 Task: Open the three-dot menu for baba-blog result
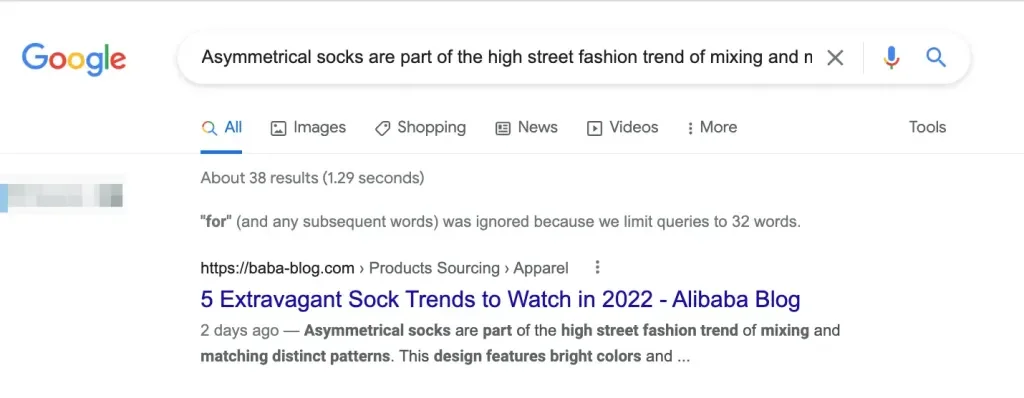(x=597, y=267)
